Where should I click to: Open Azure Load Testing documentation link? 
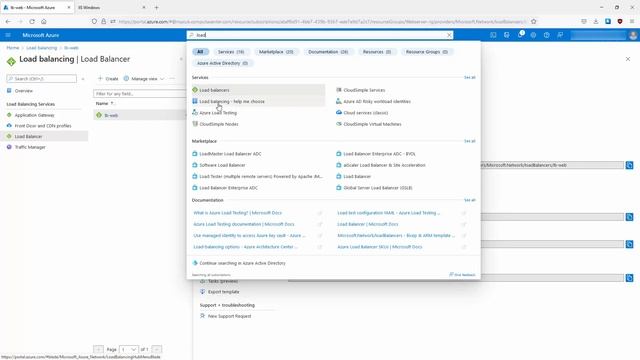244,224
